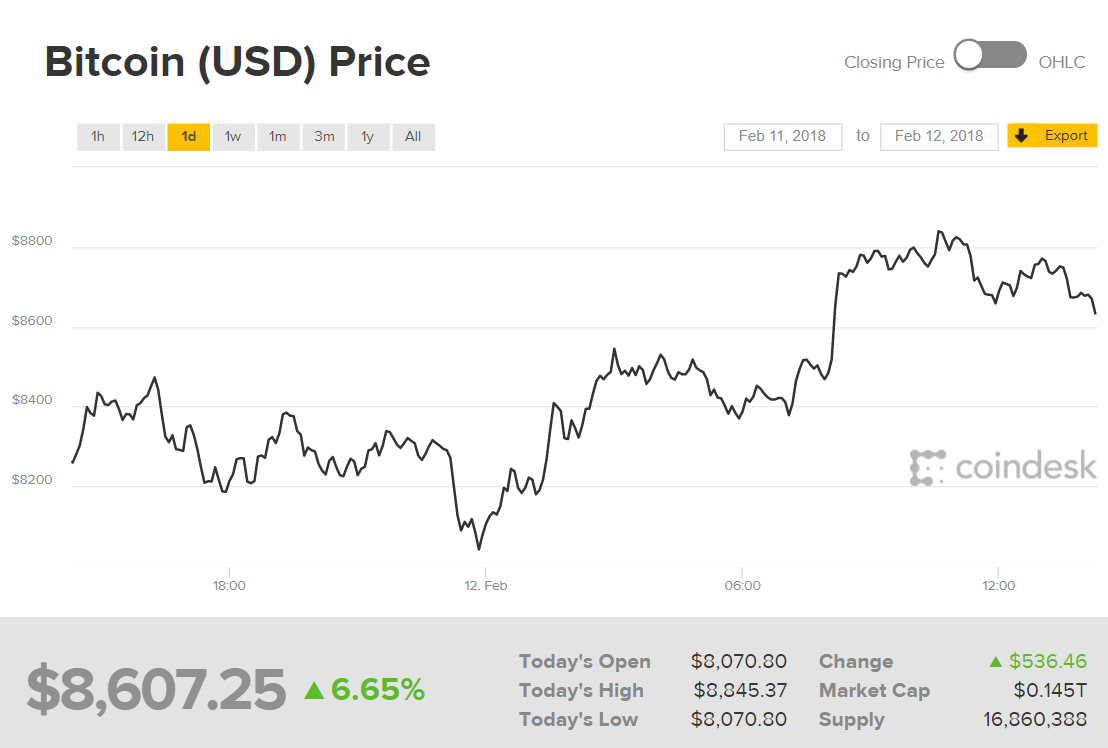The width and height of the screenshot is (1108, 748).
Task: Switch to the 1m chart view
Action: (x=278, y=136)
